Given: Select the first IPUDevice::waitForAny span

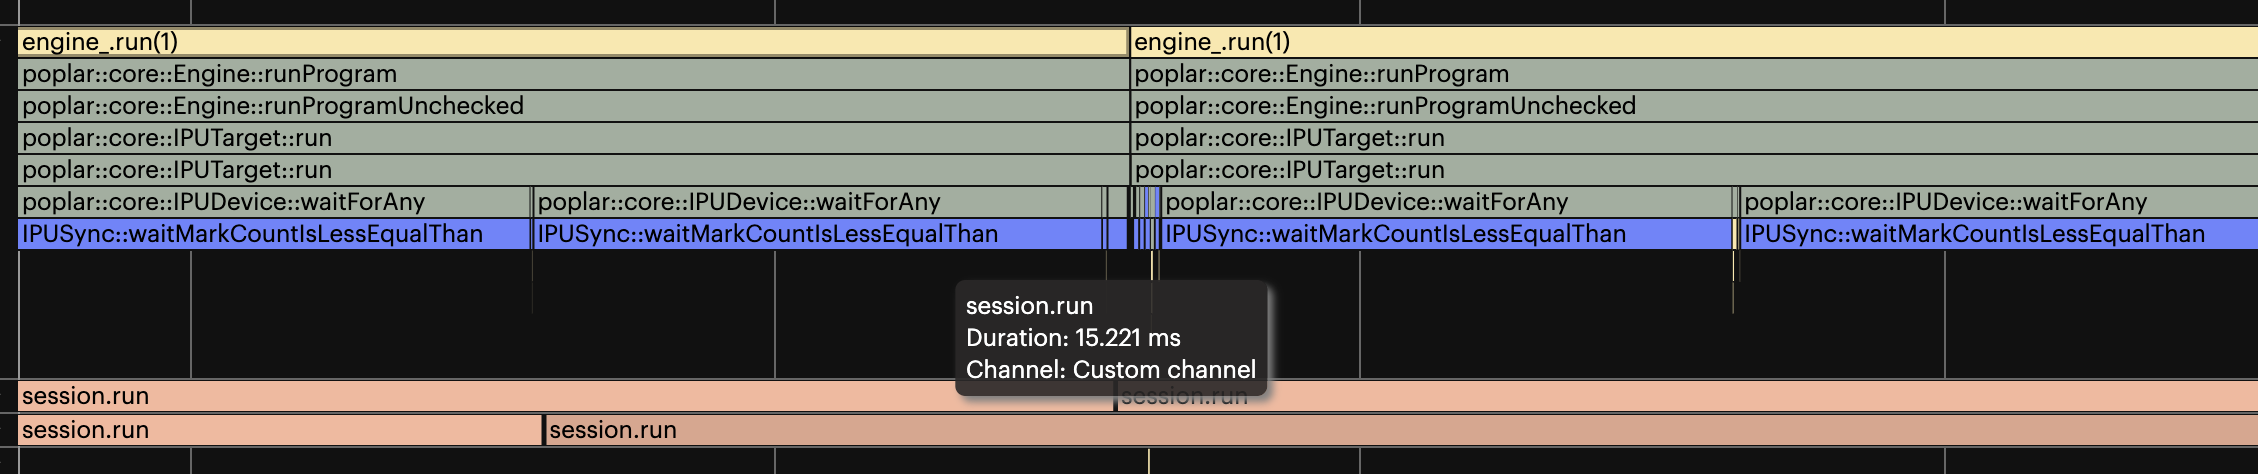Looking at the screenshot, I should click(274, 202).
